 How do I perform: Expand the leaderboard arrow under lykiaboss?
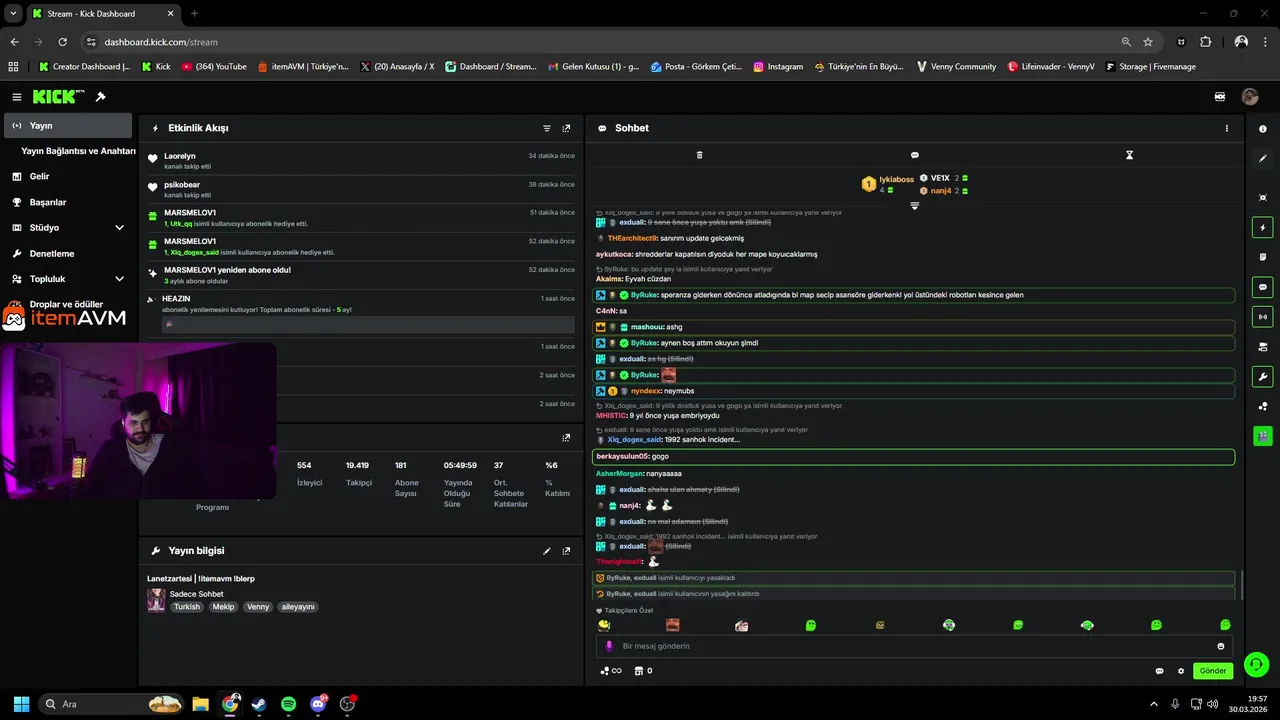914,206
